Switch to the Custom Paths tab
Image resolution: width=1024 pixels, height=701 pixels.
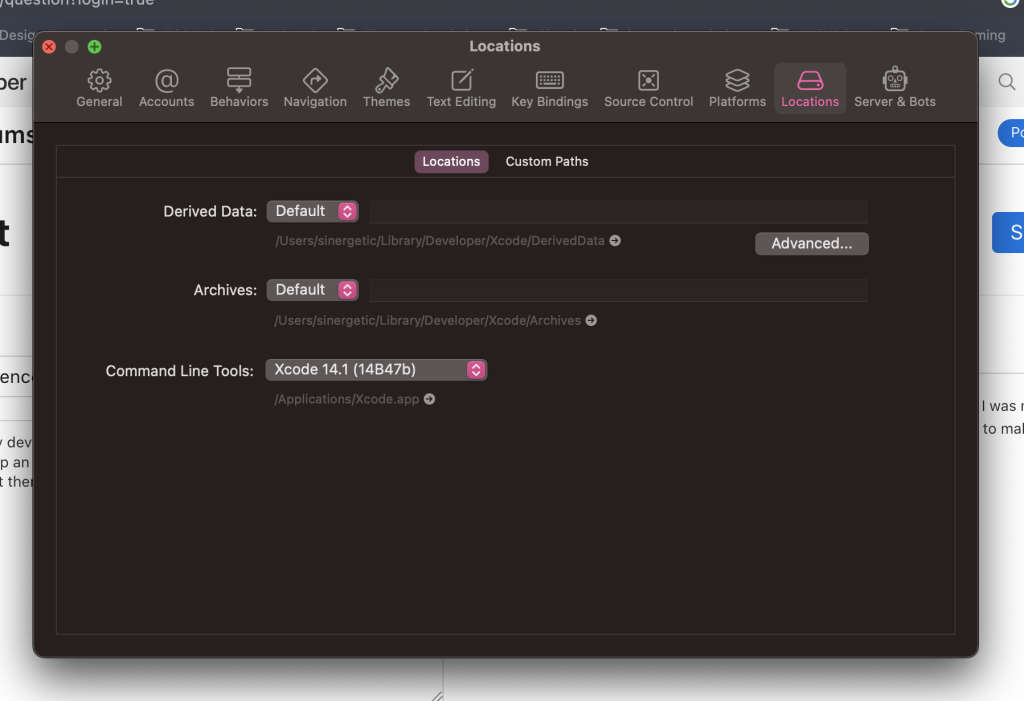547,162
